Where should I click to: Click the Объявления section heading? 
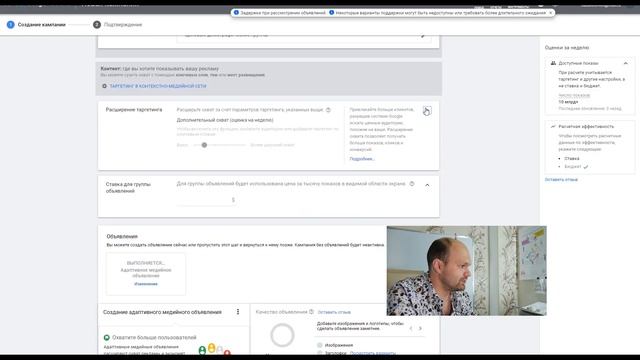click(122, 236)
